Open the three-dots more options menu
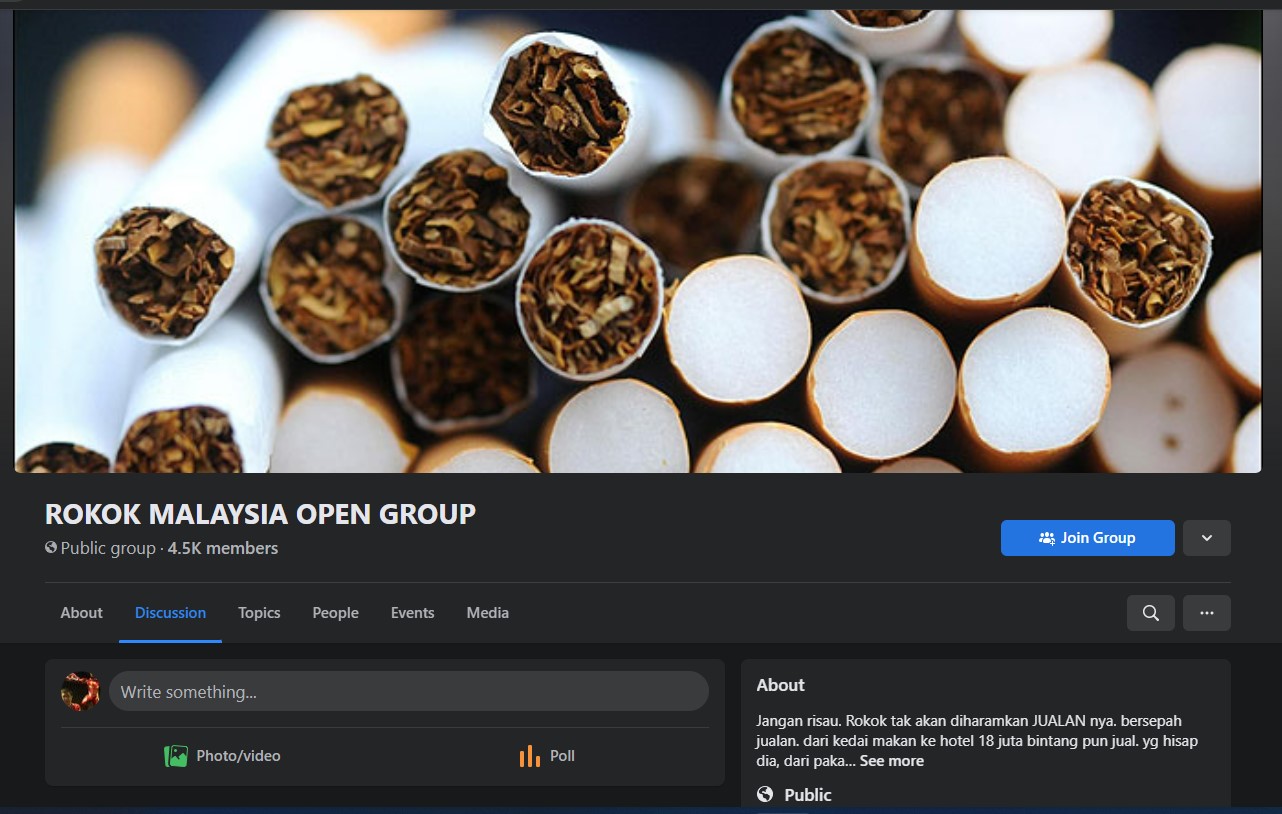This screenshot has height=814, width=1282. click(1207, 613)
